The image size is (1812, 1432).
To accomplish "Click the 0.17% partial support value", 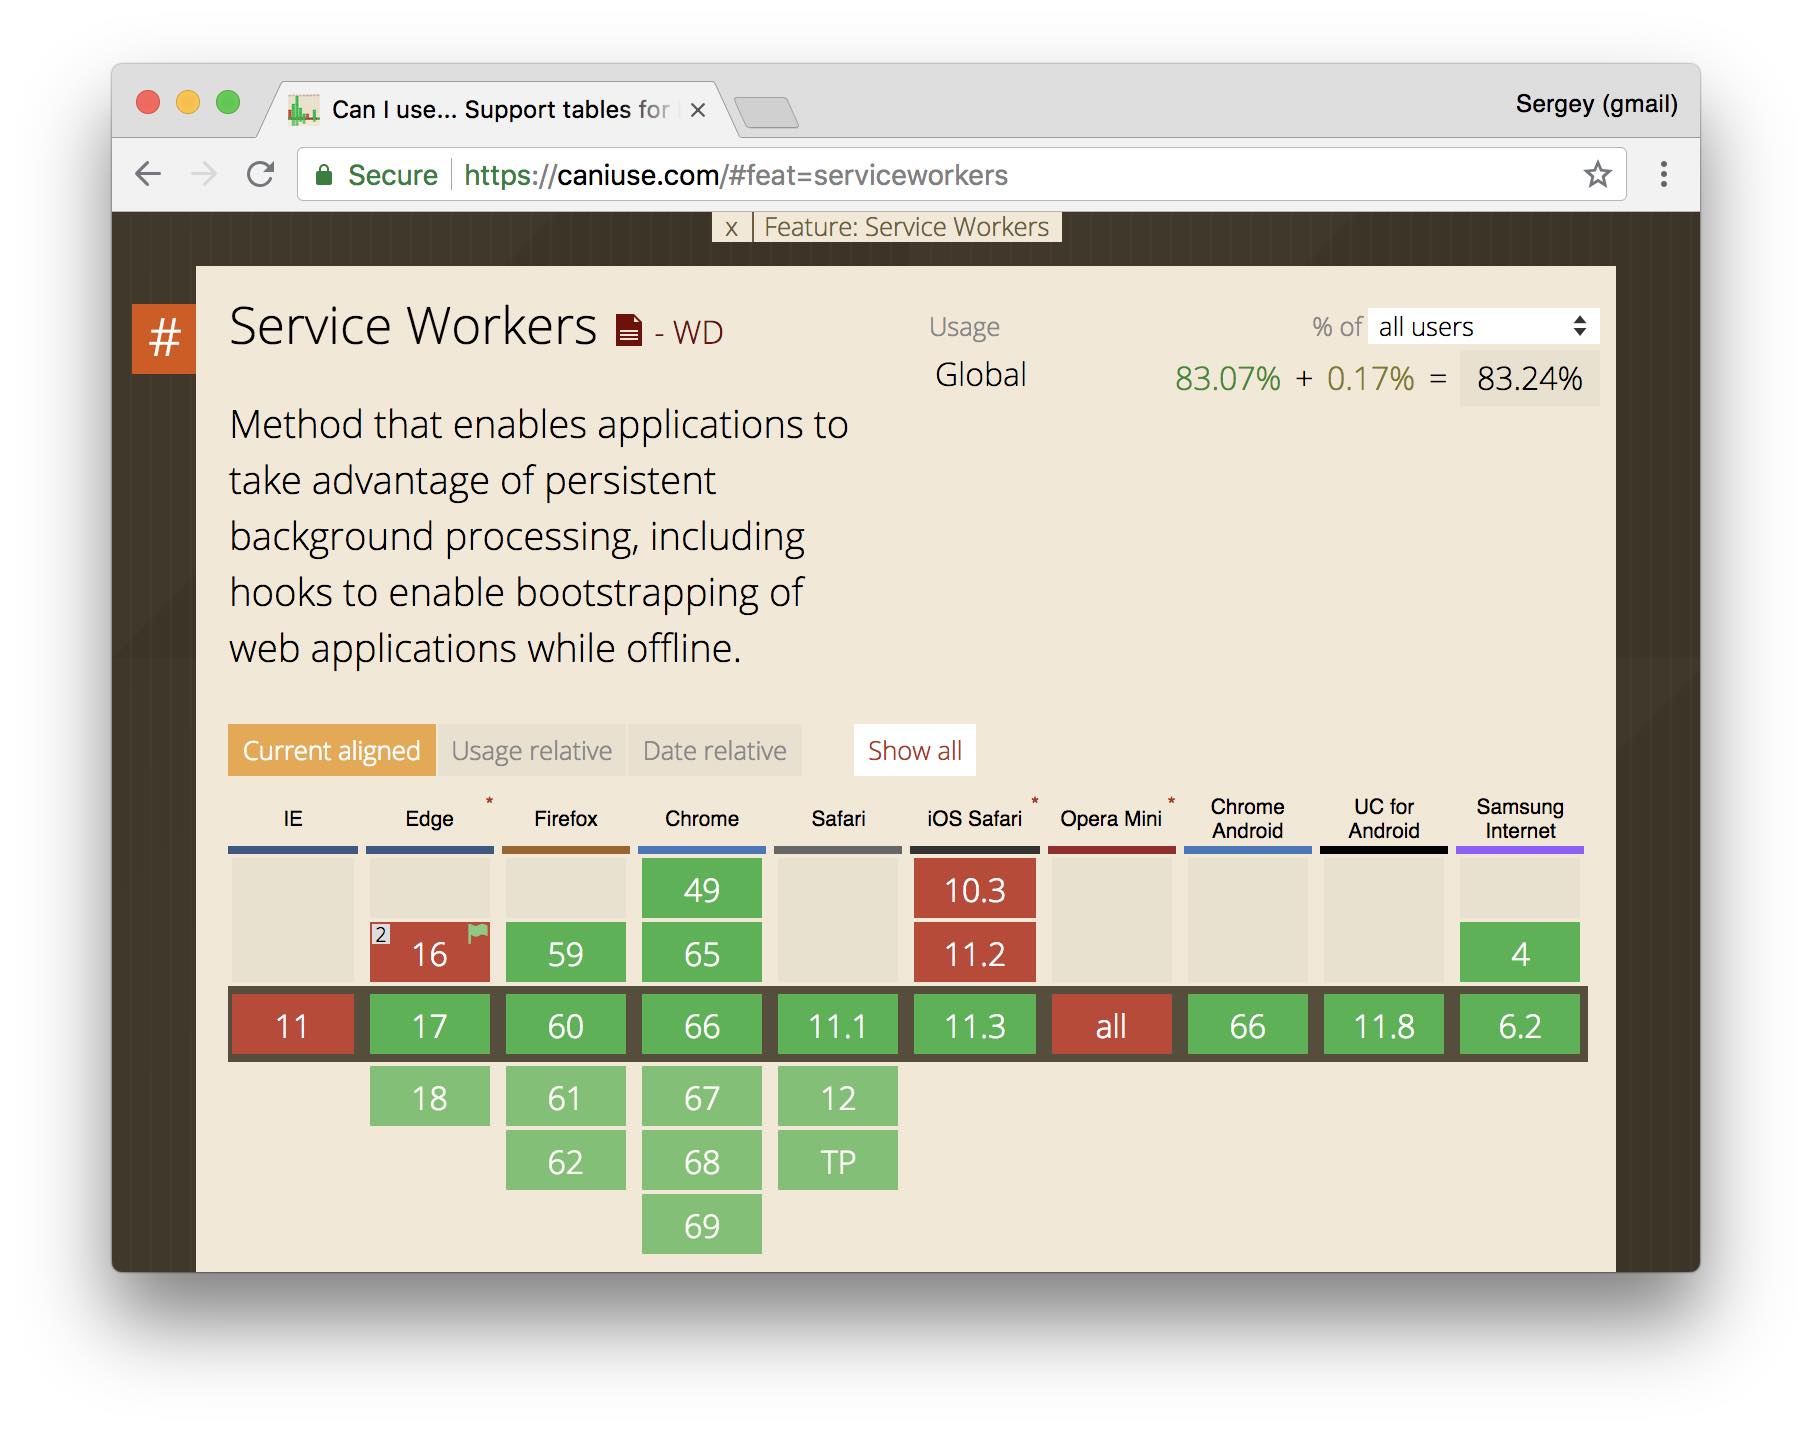I will (1370, 379).
